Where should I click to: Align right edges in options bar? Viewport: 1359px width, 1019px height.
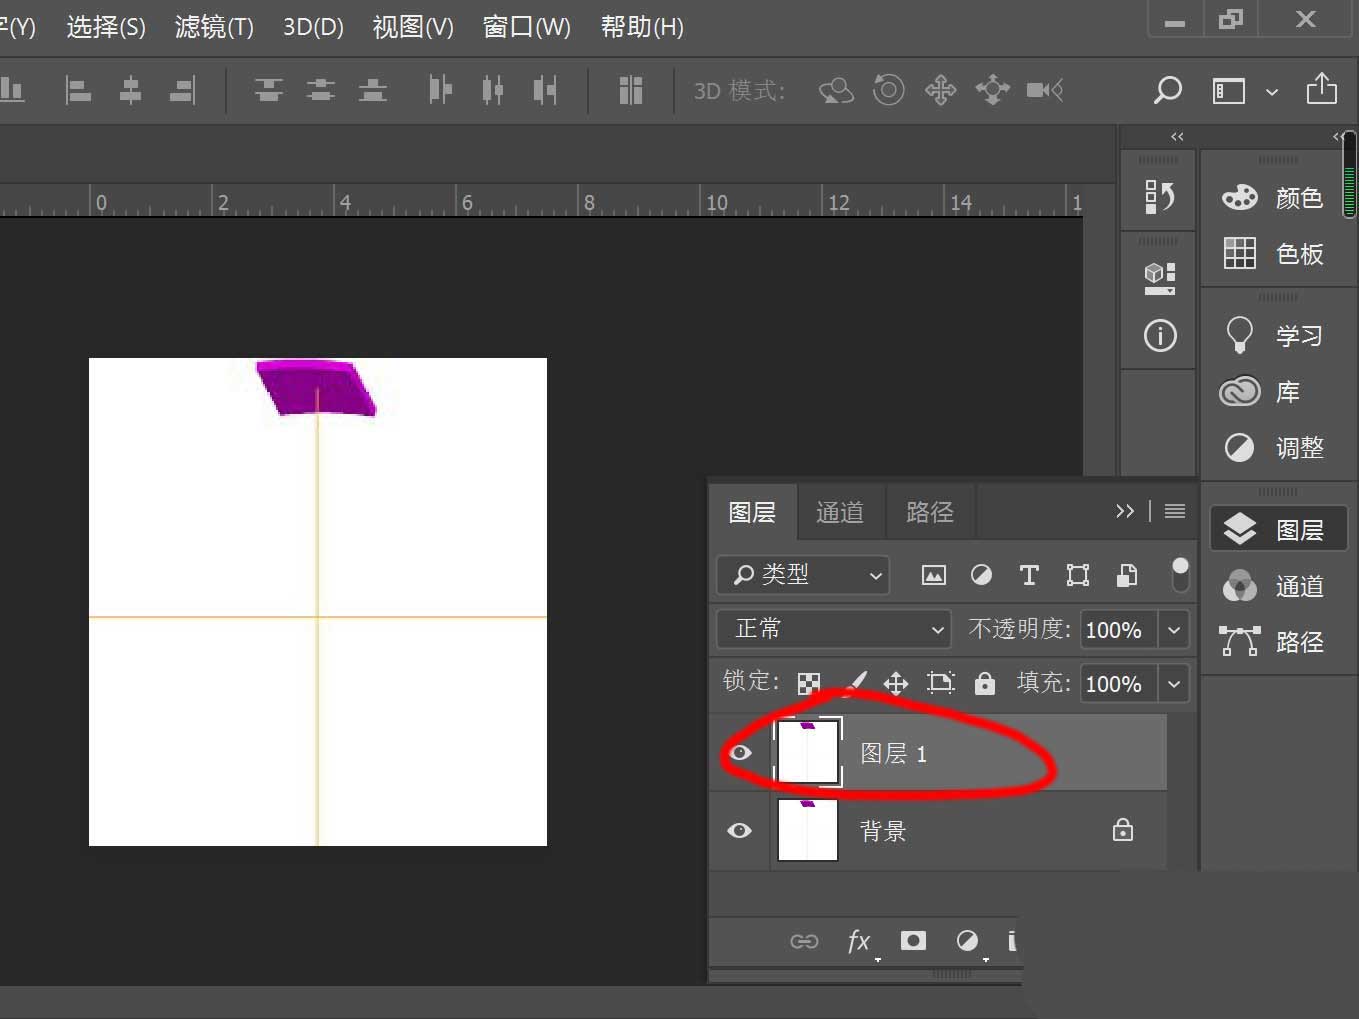click(182, 90)
